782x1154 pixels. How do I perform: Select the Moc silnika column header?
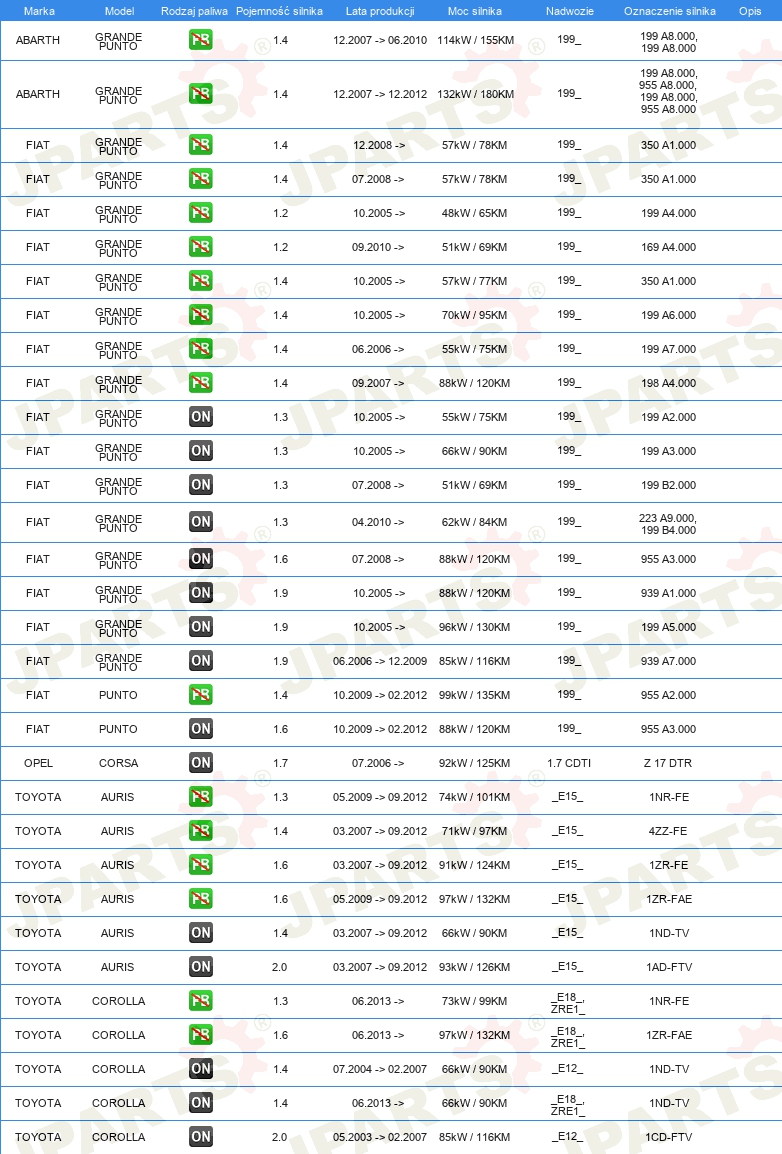(474, 11)
